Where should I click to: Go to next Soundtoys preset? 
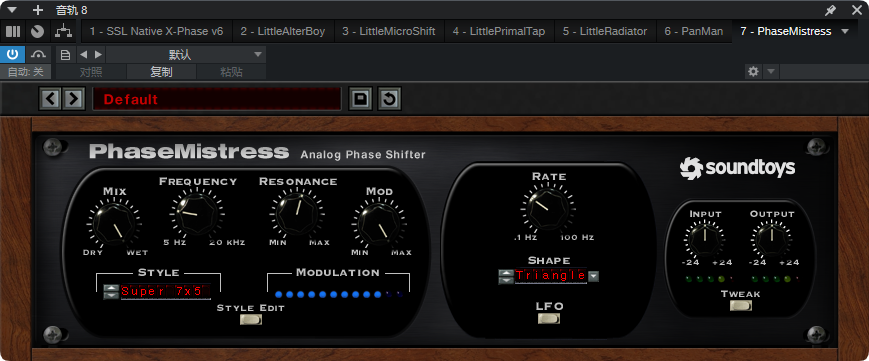[73, 99]
